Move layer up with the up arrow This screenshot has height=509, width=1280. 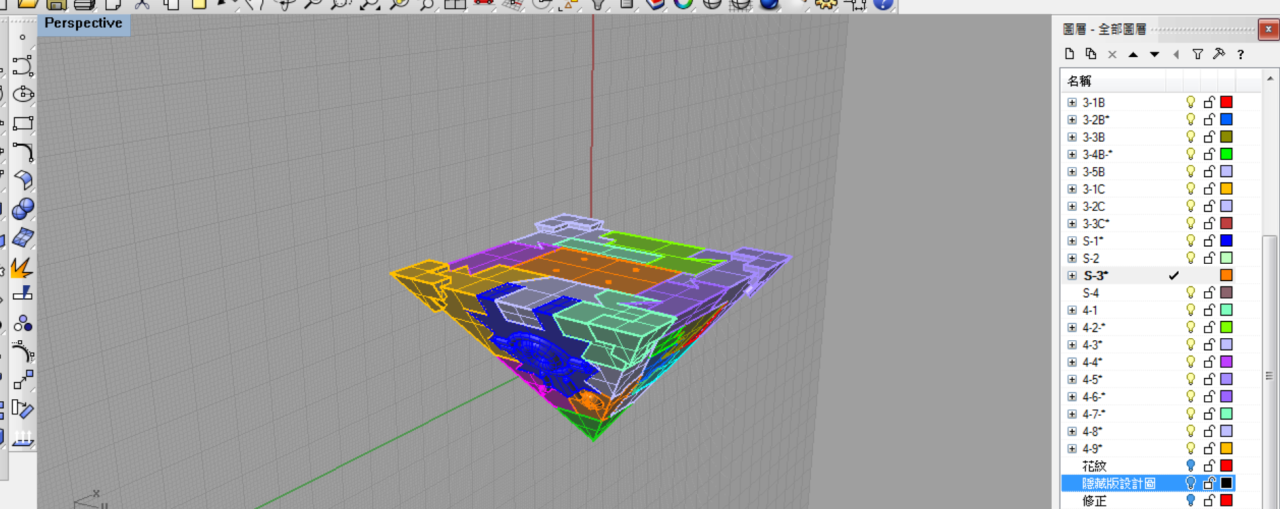[1133, 54]
